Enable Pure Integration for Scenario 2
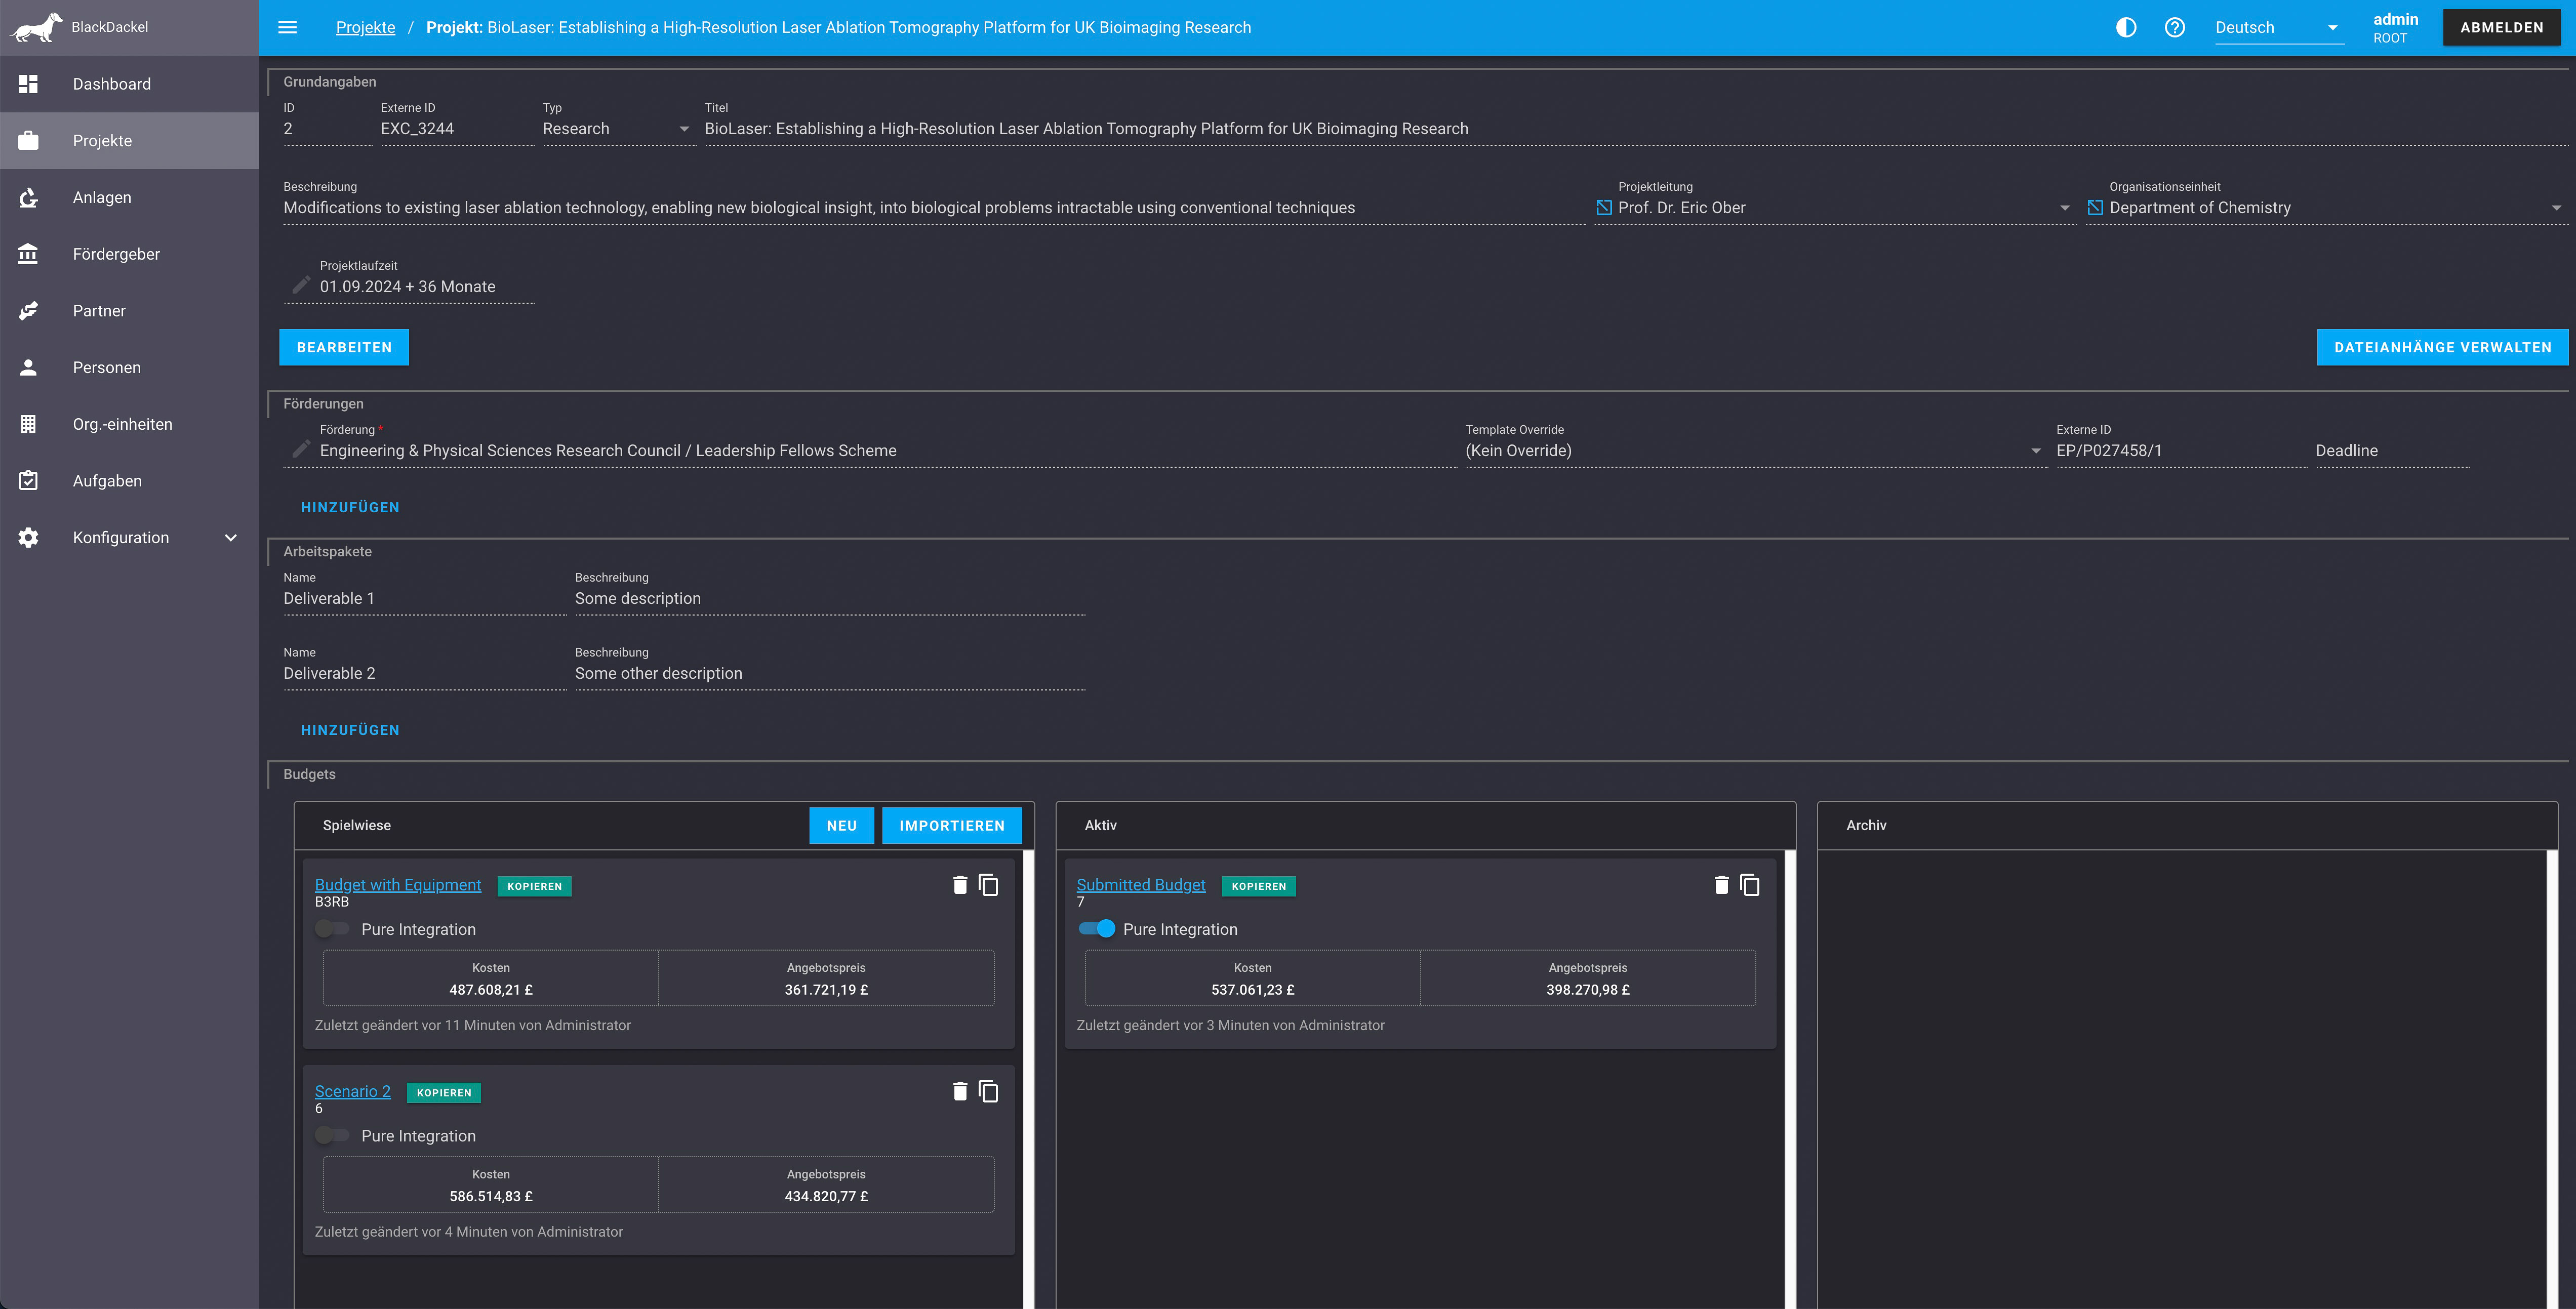2576x1309 pixels. (x=332, y=1135)
